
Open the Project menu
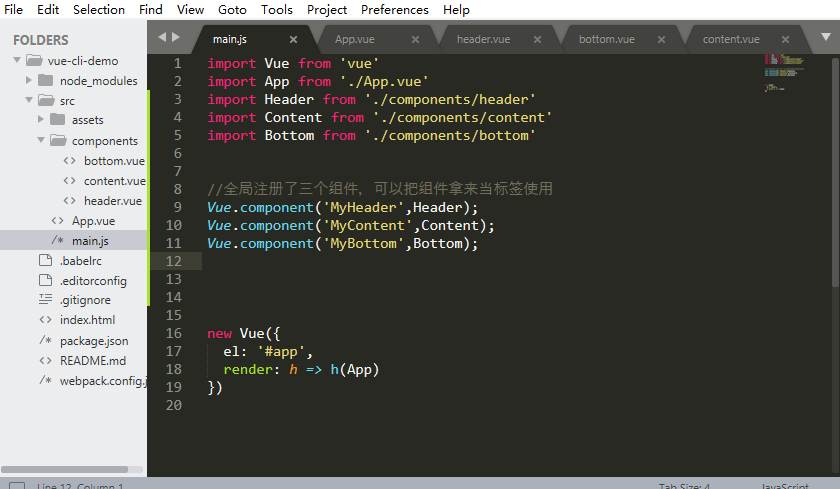327,10
